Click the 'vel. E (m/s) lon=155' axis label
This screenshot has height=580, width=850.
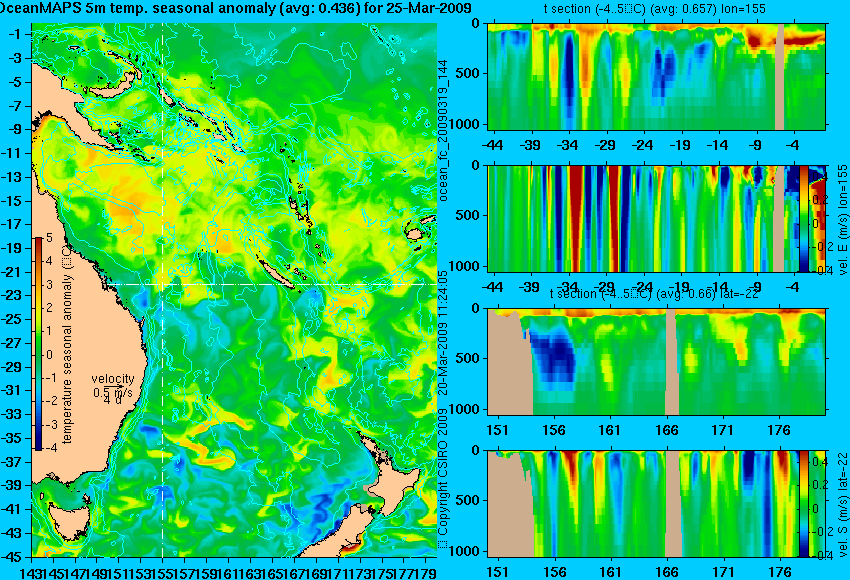tap(843, 220)
